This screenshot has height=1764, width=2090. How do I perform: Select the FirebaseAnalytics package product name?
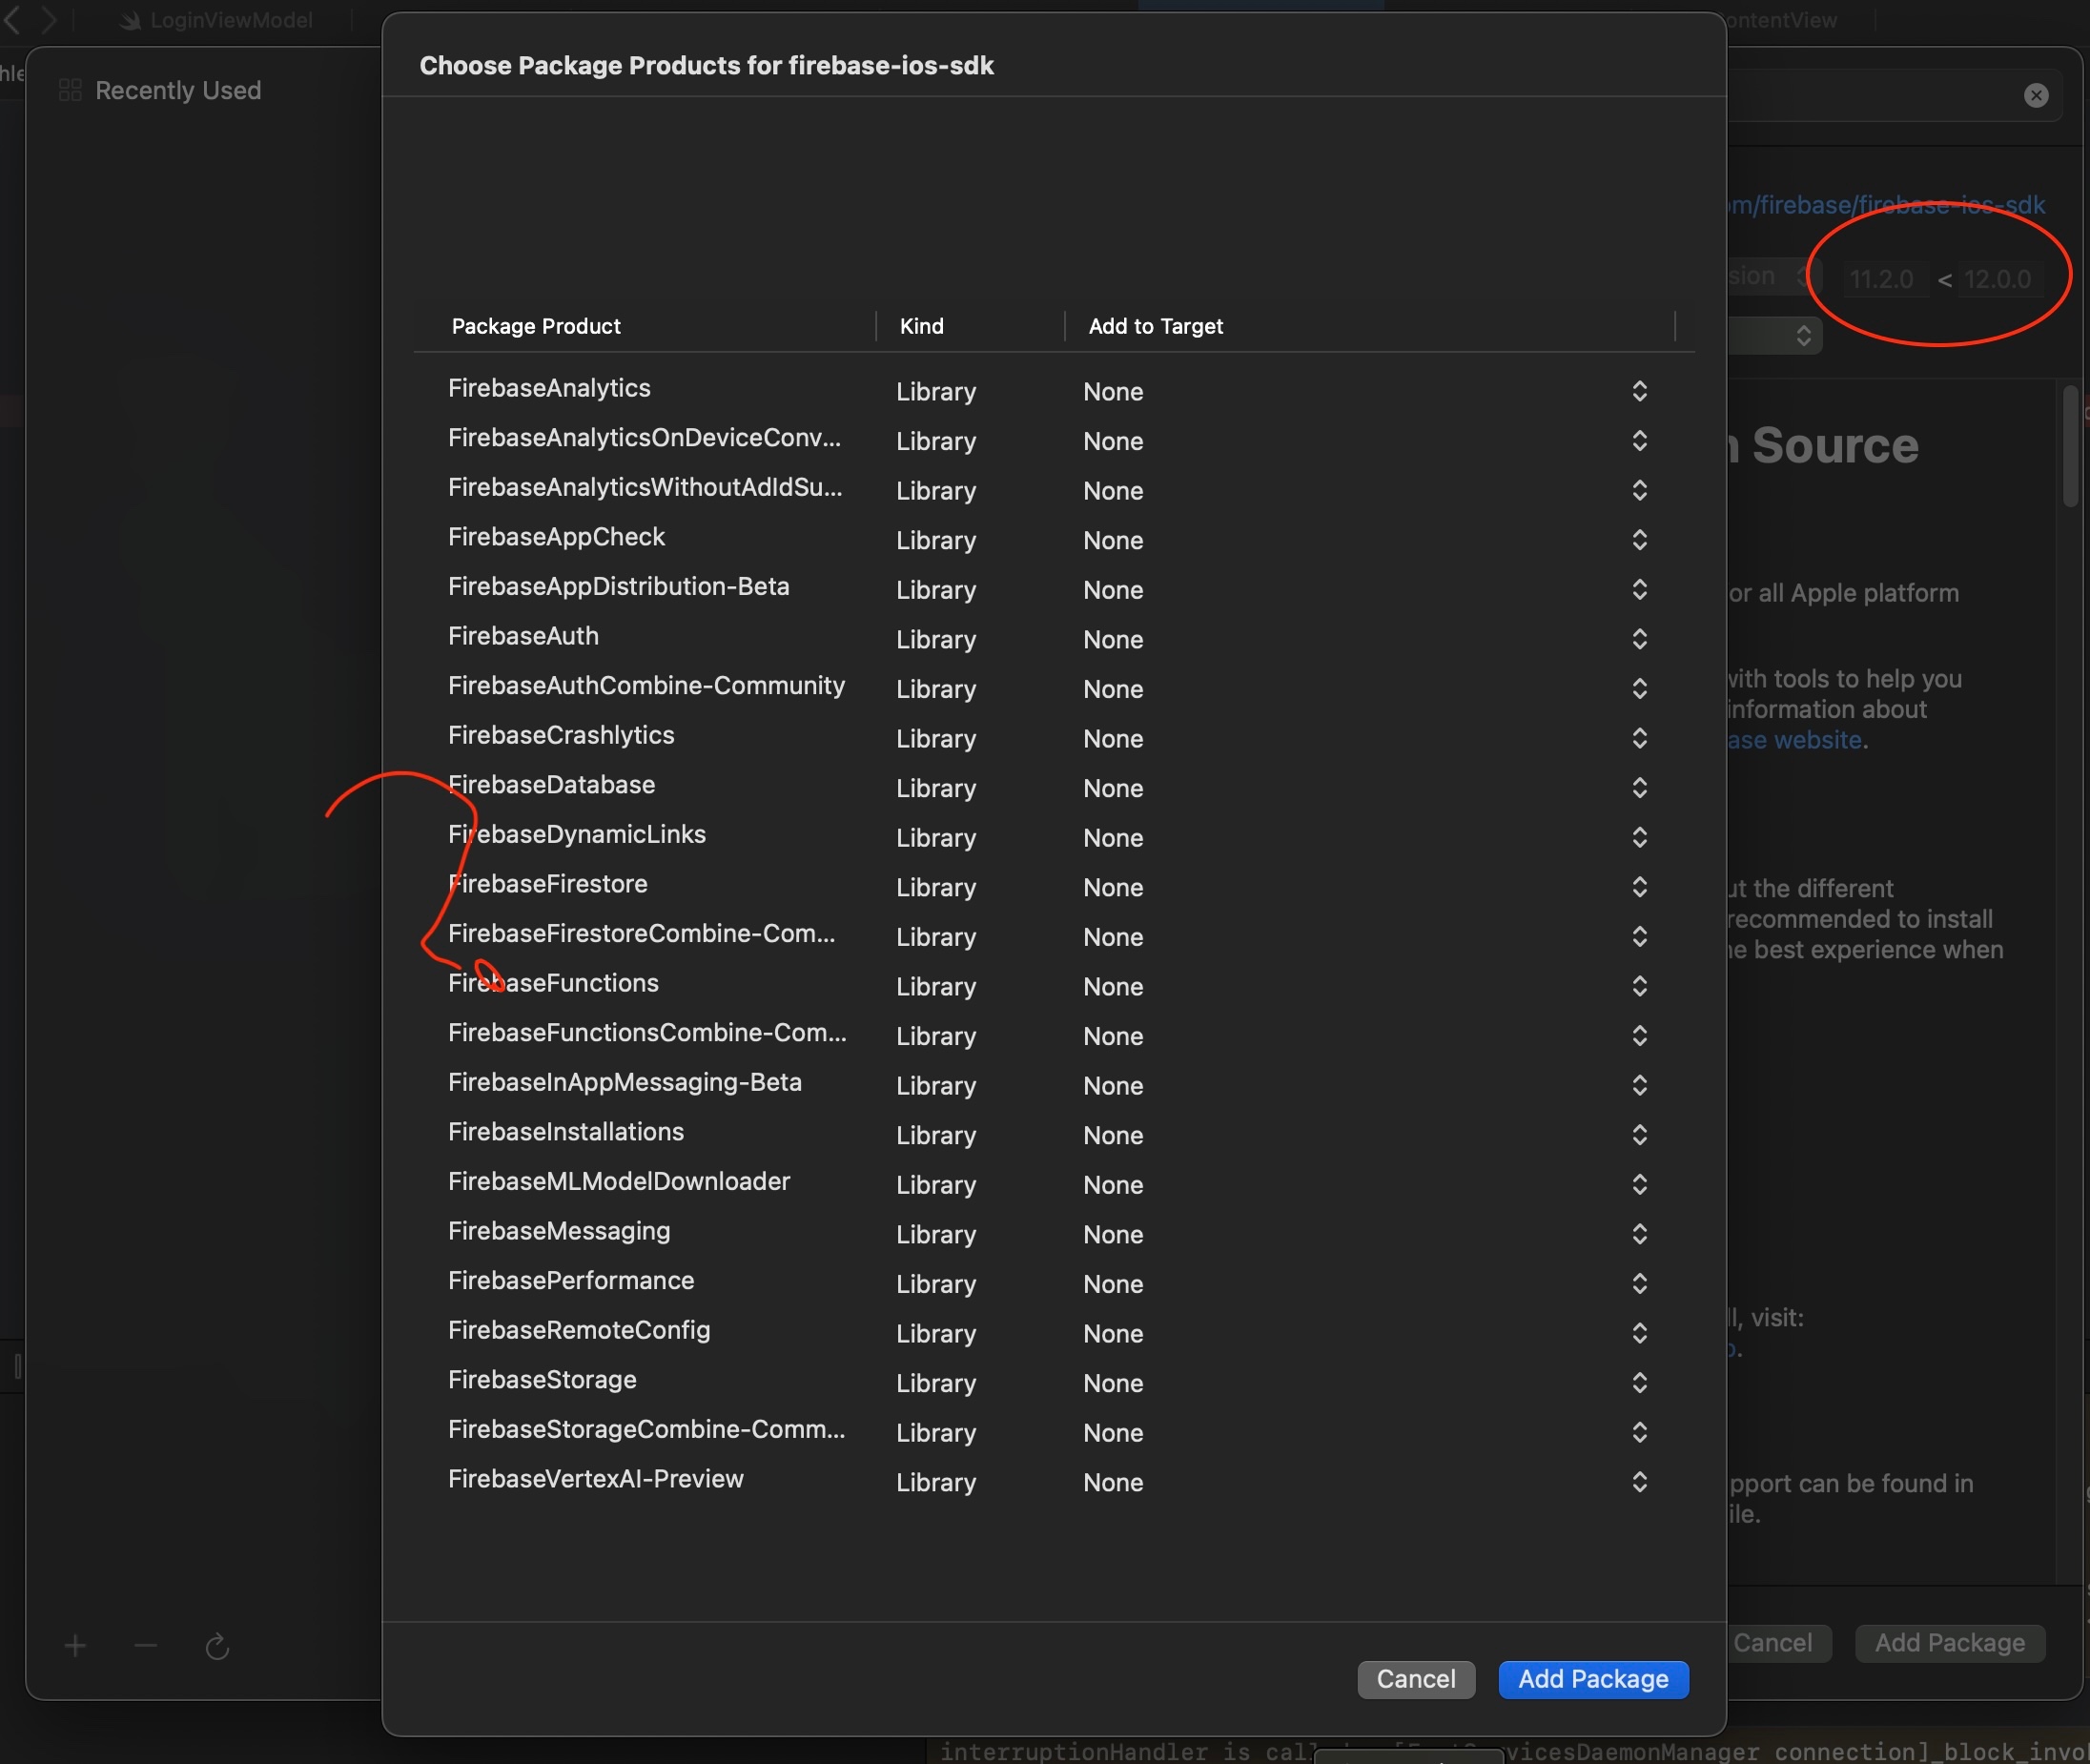coord(549,388)
